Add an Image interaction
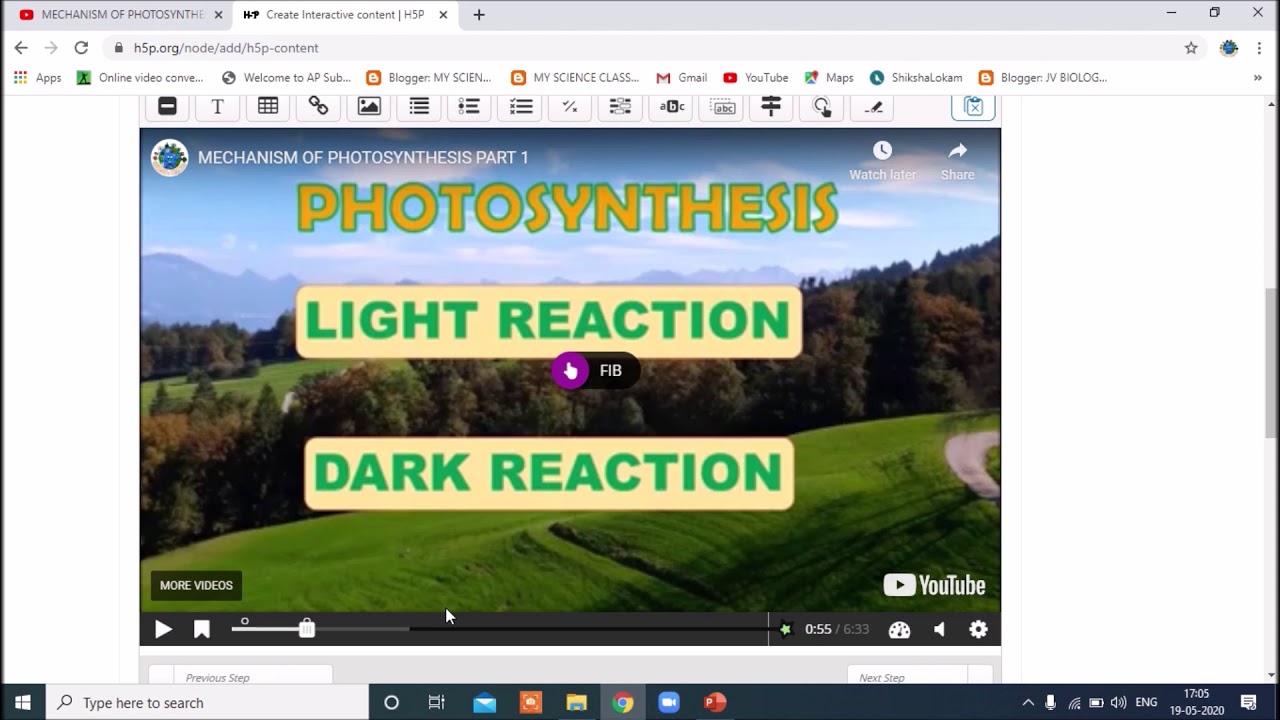This screenshot has height=720, width=1280. point(369,106)
